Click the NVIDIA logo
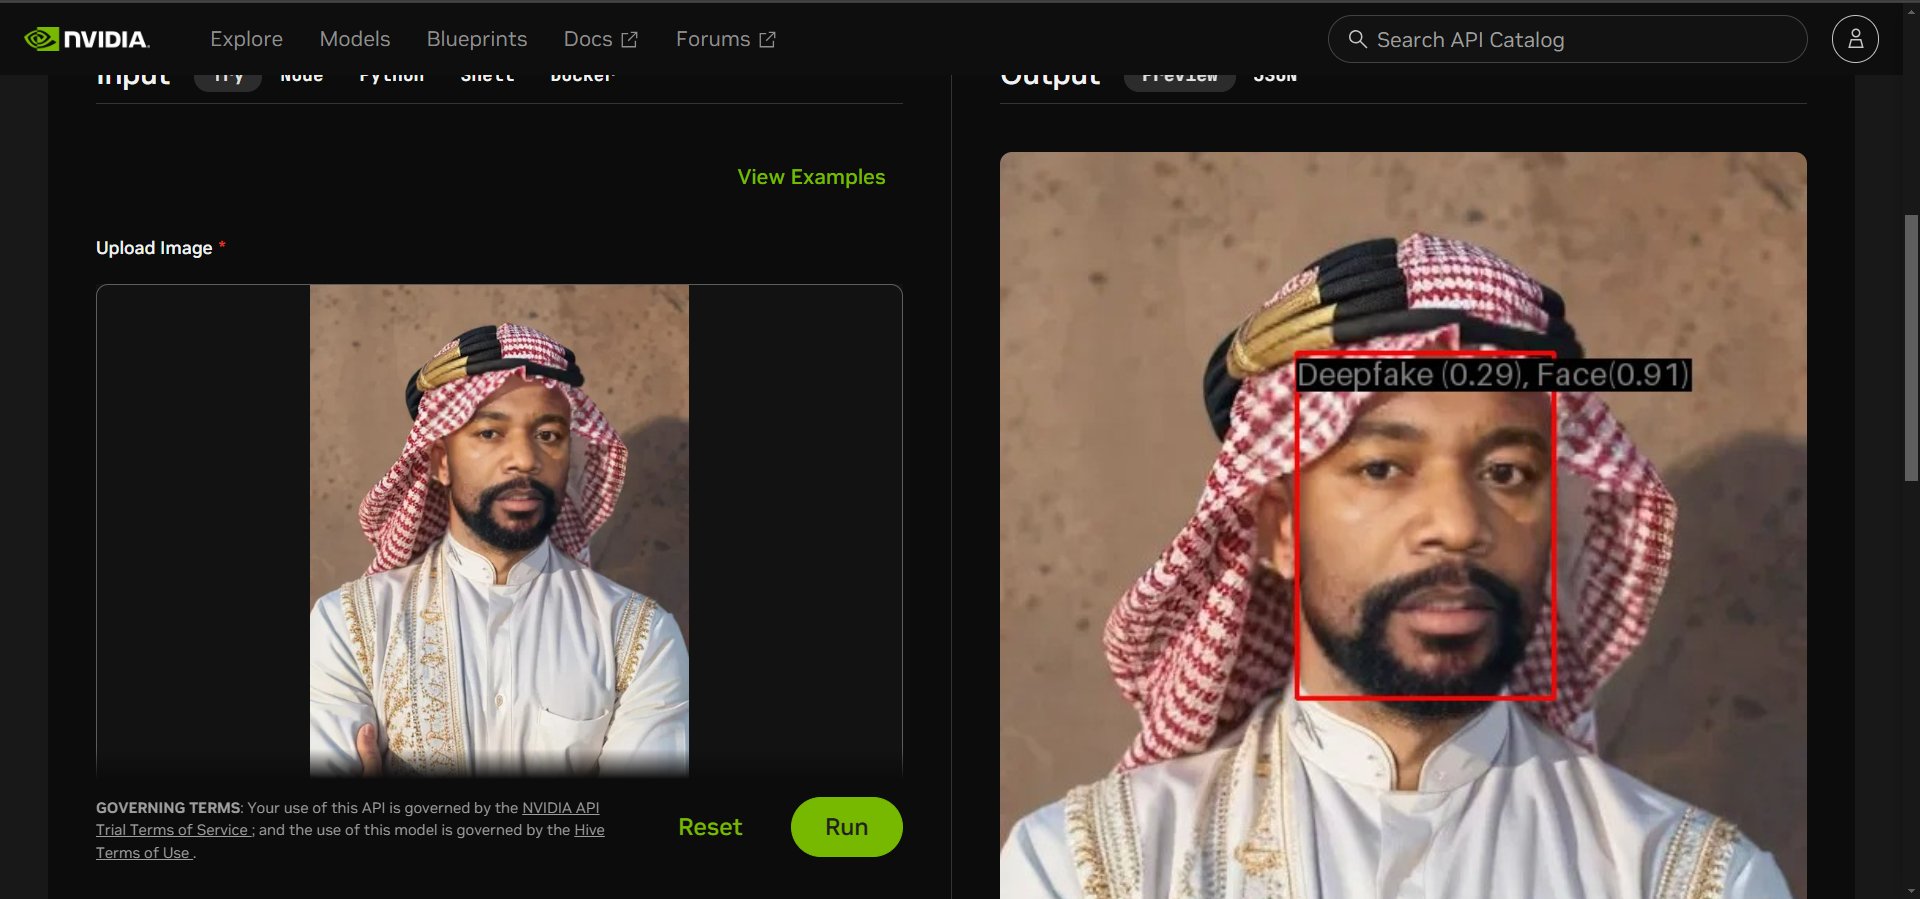 coord(87,39)
